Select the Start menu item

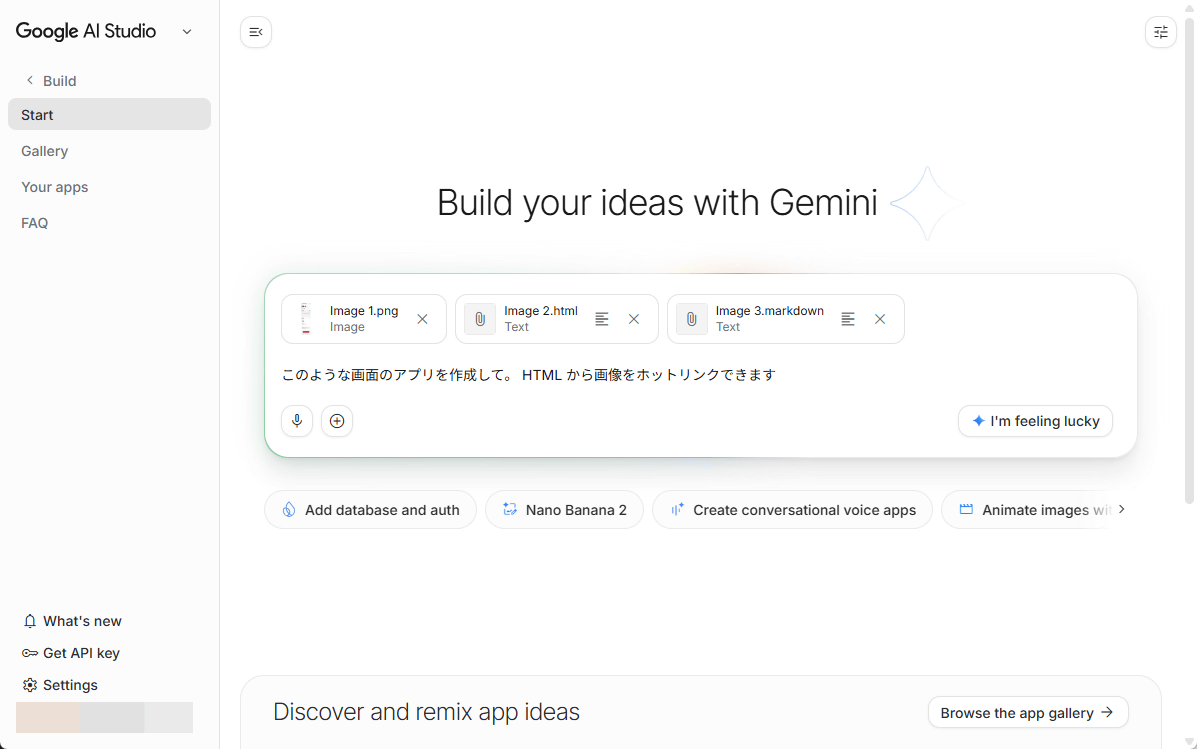(x=109, y=115)
